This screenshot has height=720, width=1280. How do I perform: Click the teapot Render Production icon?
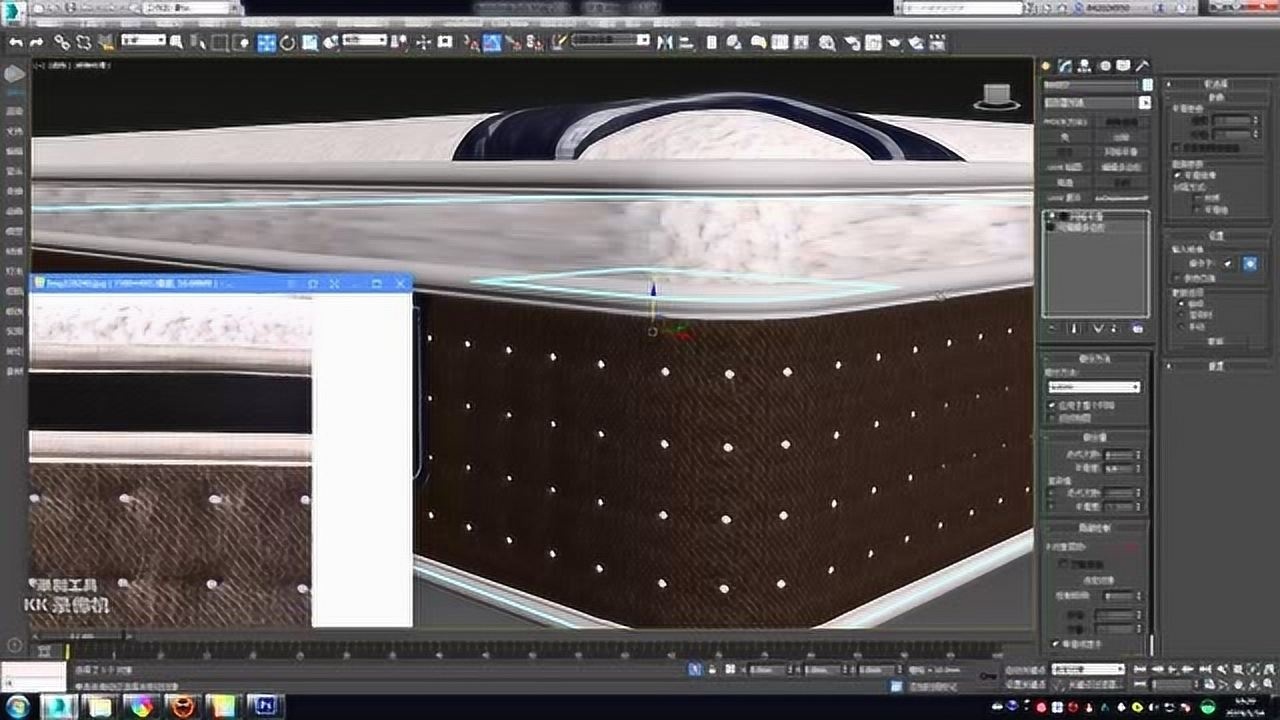(895, 42)
